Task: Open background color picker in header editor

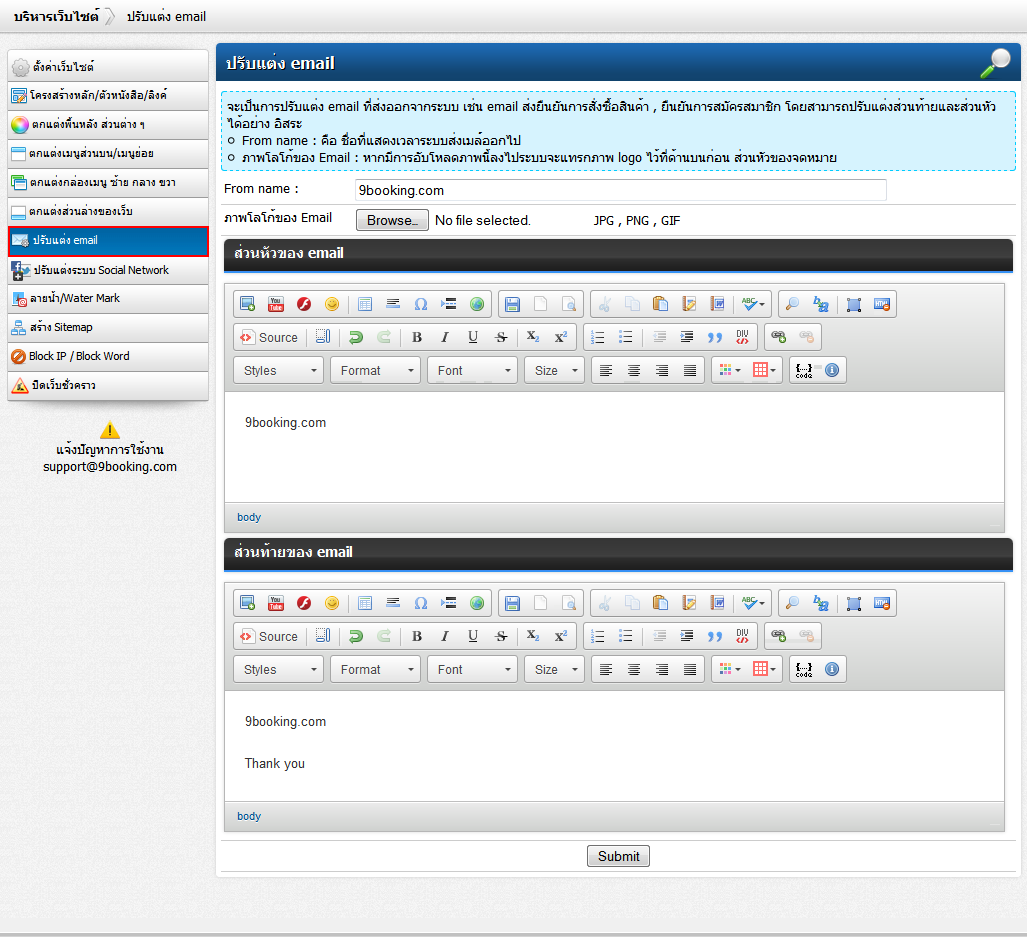Action: point(764,371)
